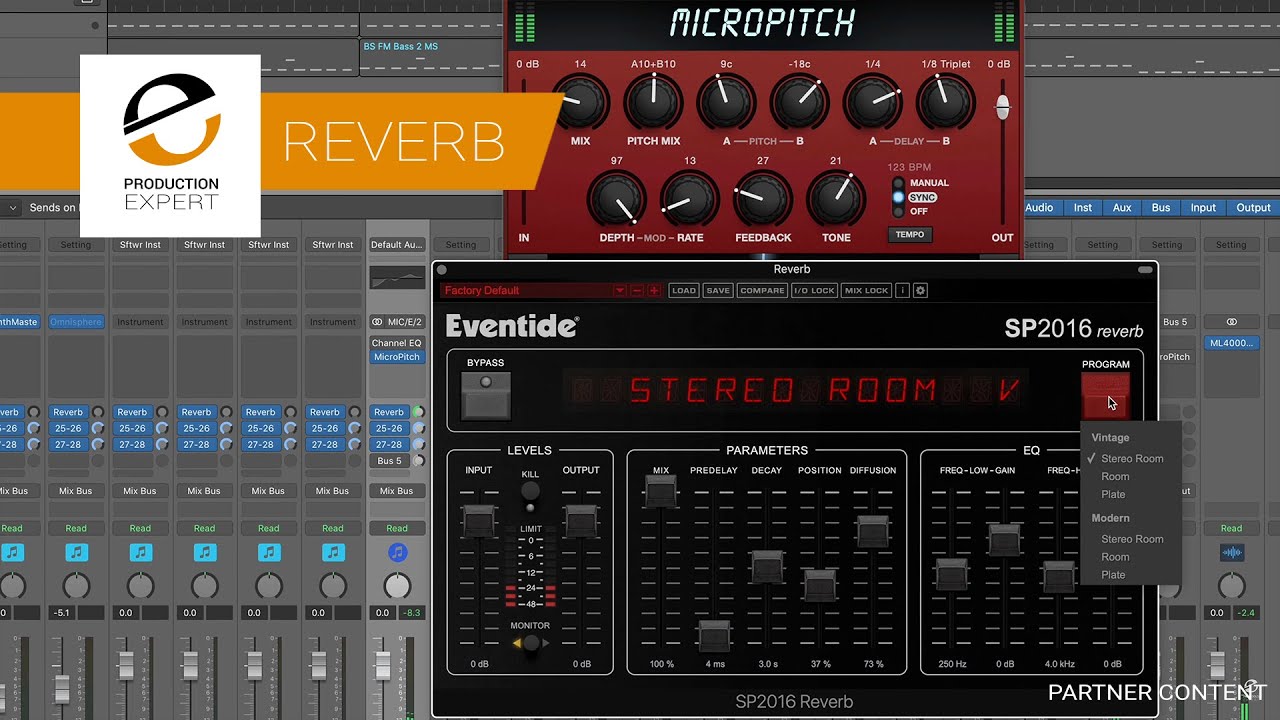Toggle the I/O LOCK button
Image resolution: width=1280 pixels, height=720 pixels.
(x=814, y=290)
